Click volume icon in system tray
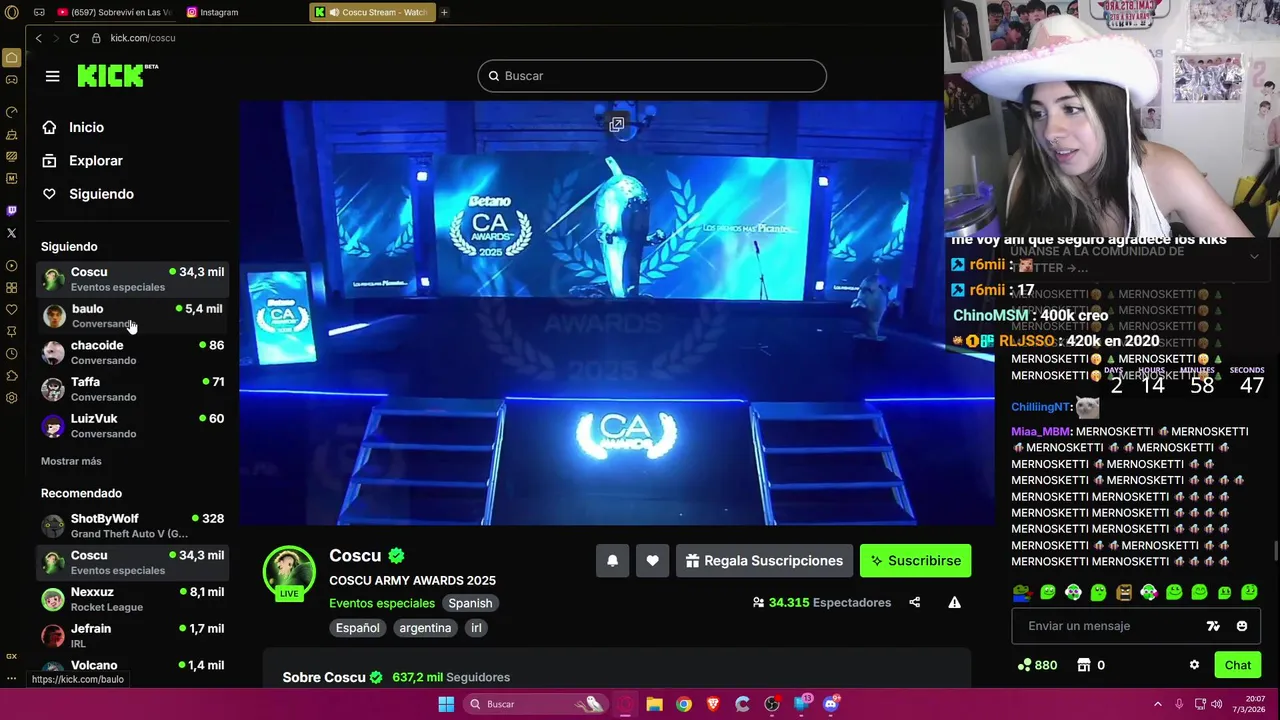This screenshot has width=1280, height=720. (1217, 704)
